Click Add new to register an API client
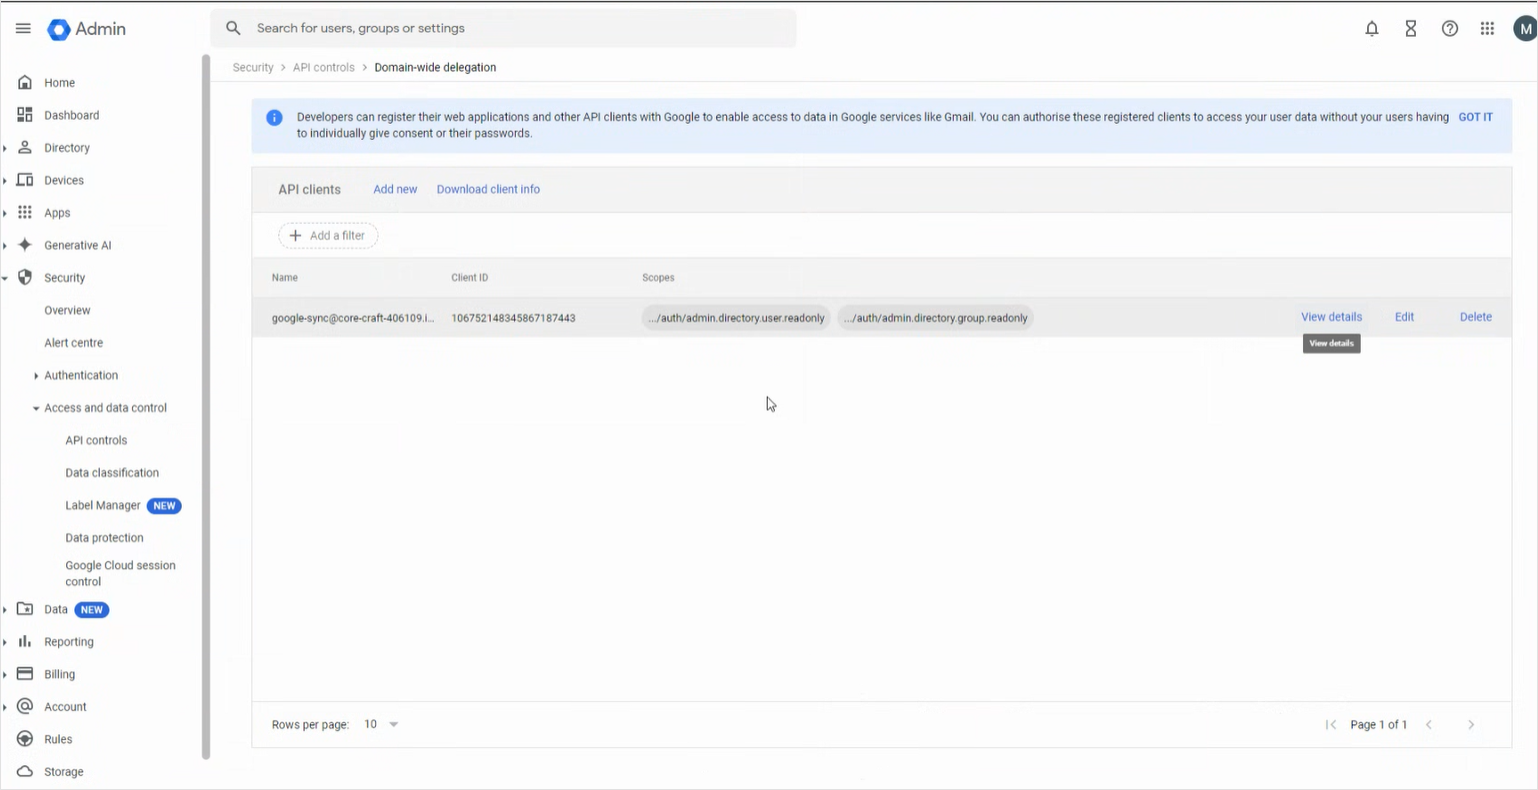The image size is (1538, 790). (395, 189)
